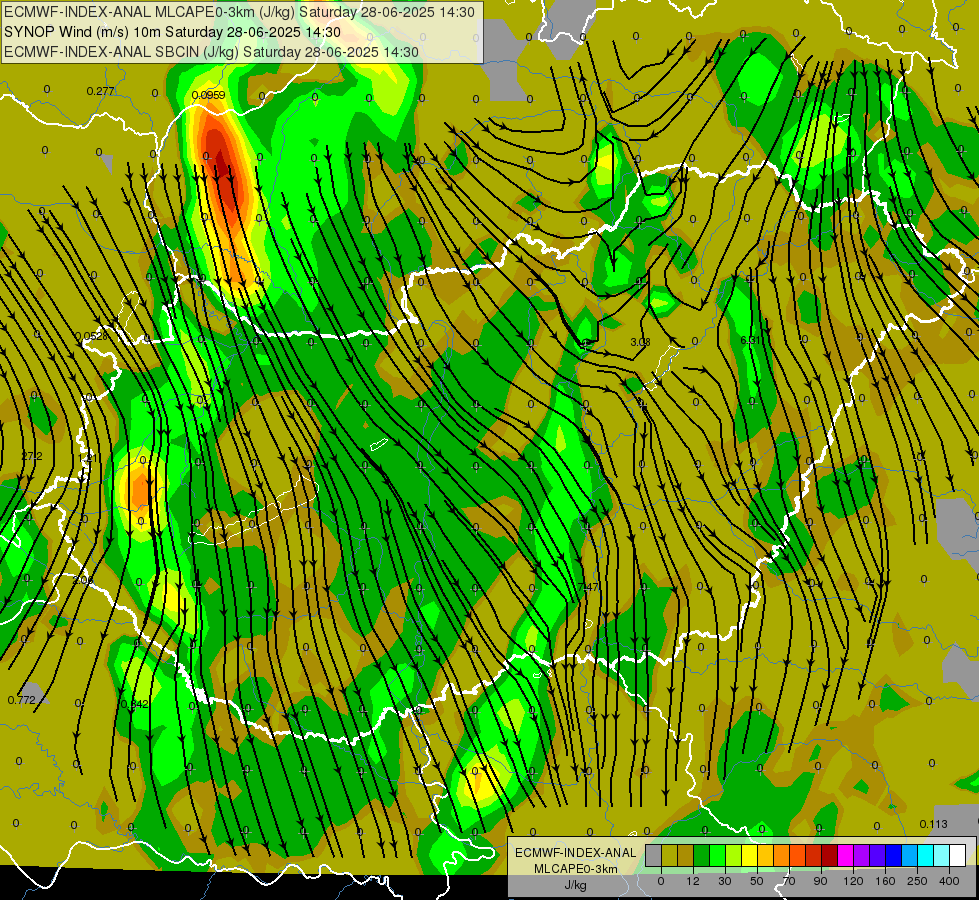This screenshot has height=900, width=979.
Task: Click the map value 7.47
Action: (588, 587)
